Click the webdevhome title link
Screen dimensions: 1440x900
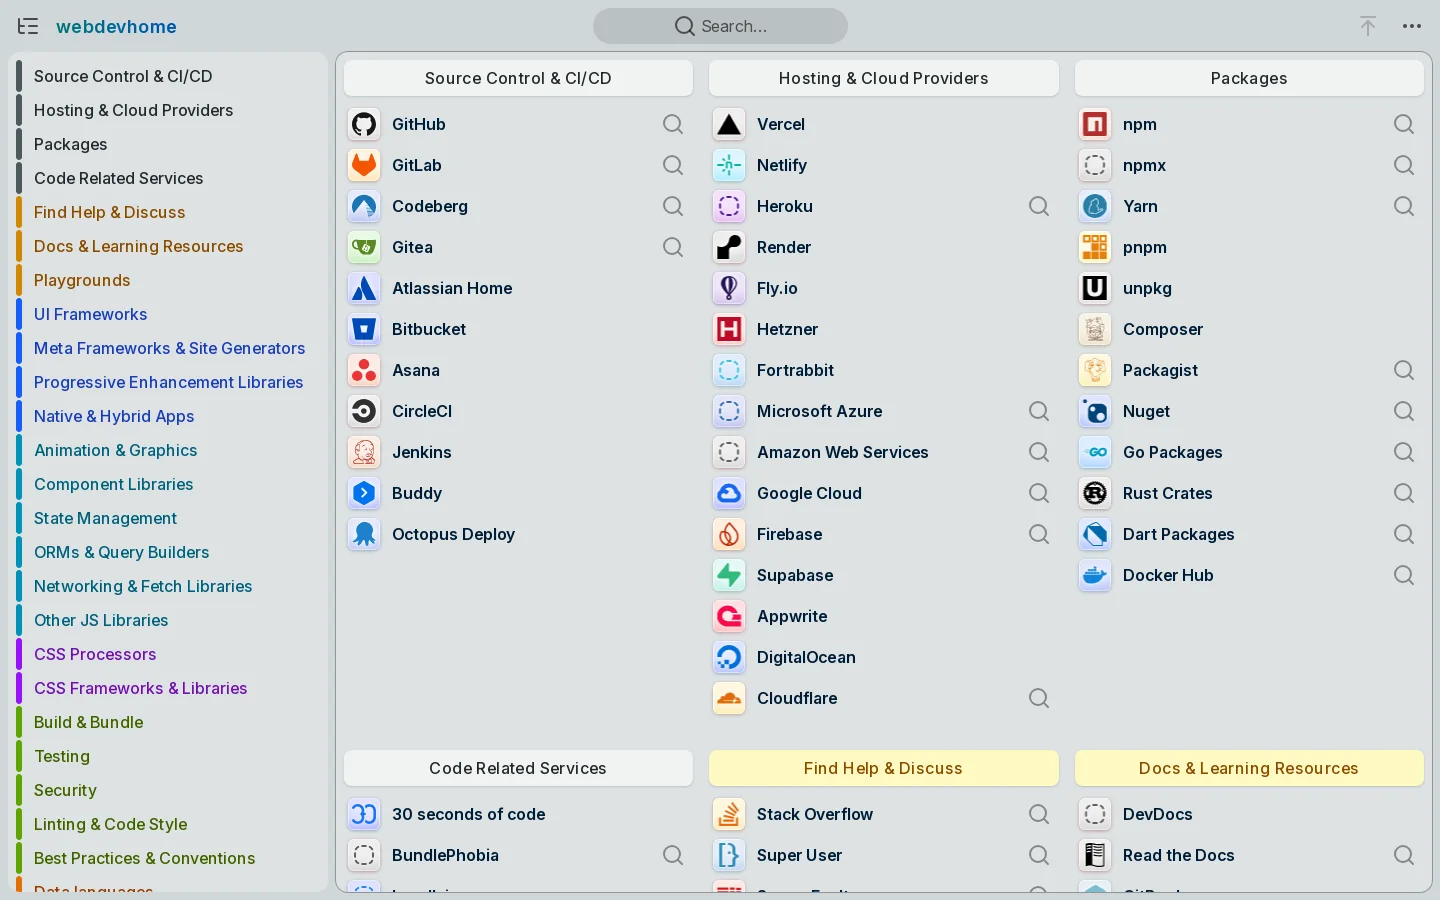116,26
